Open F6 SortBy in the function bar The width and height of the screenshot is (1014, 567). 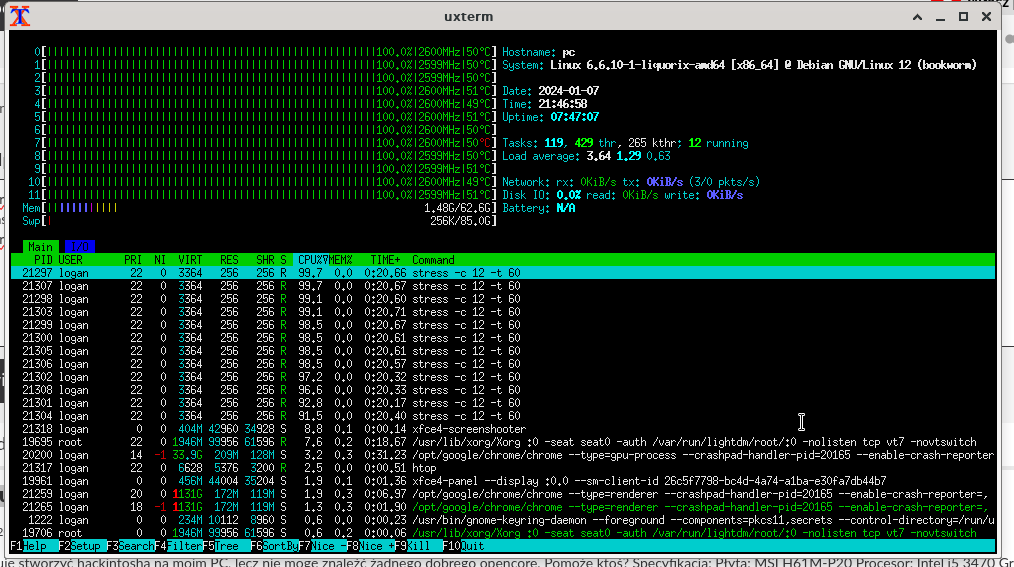(274, 546)
